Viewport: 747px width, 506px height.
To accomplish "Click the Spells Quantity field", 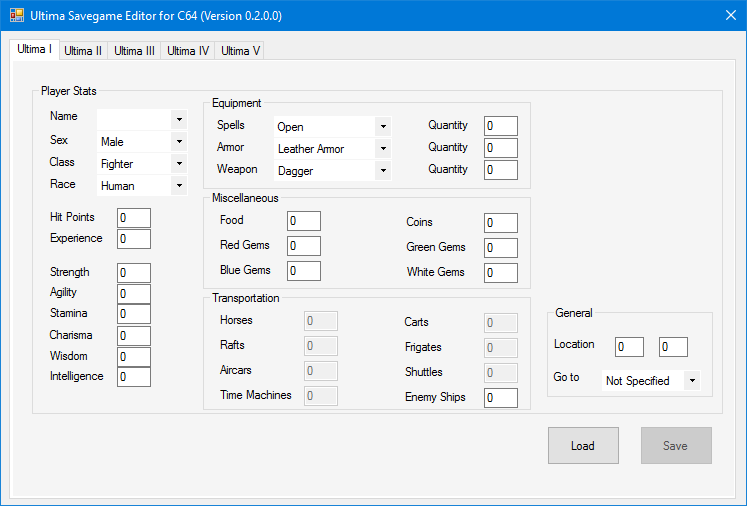I will click(501, 126).
